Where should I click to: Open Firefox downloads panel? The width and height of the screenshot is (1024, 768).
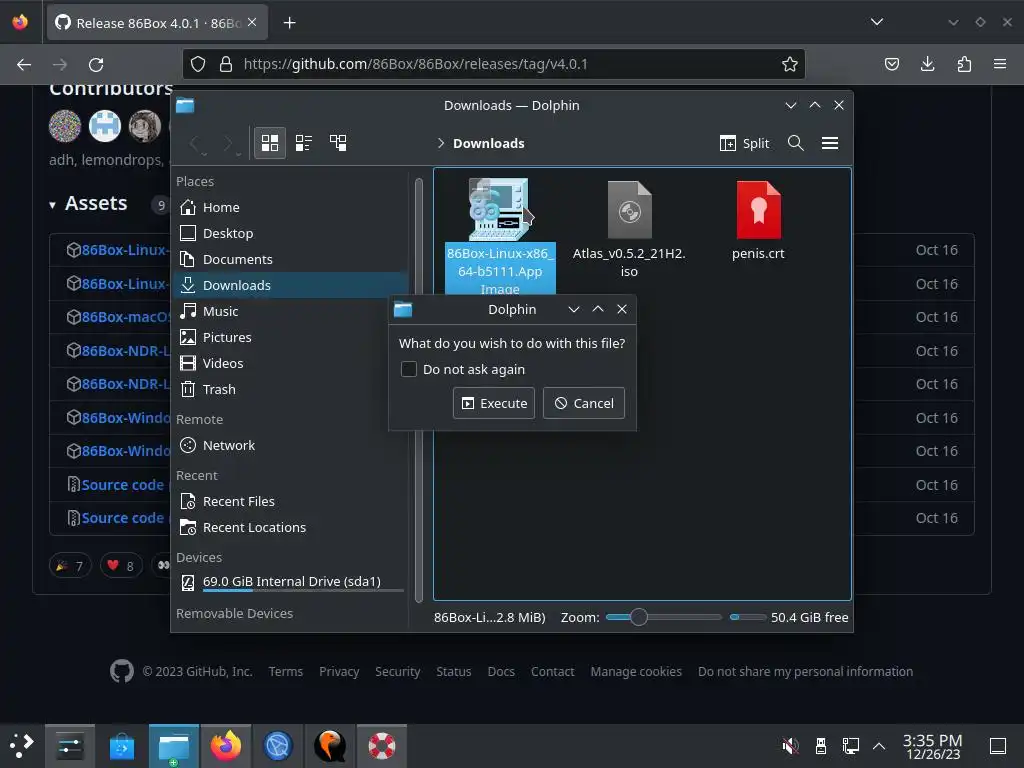point(927,64)
